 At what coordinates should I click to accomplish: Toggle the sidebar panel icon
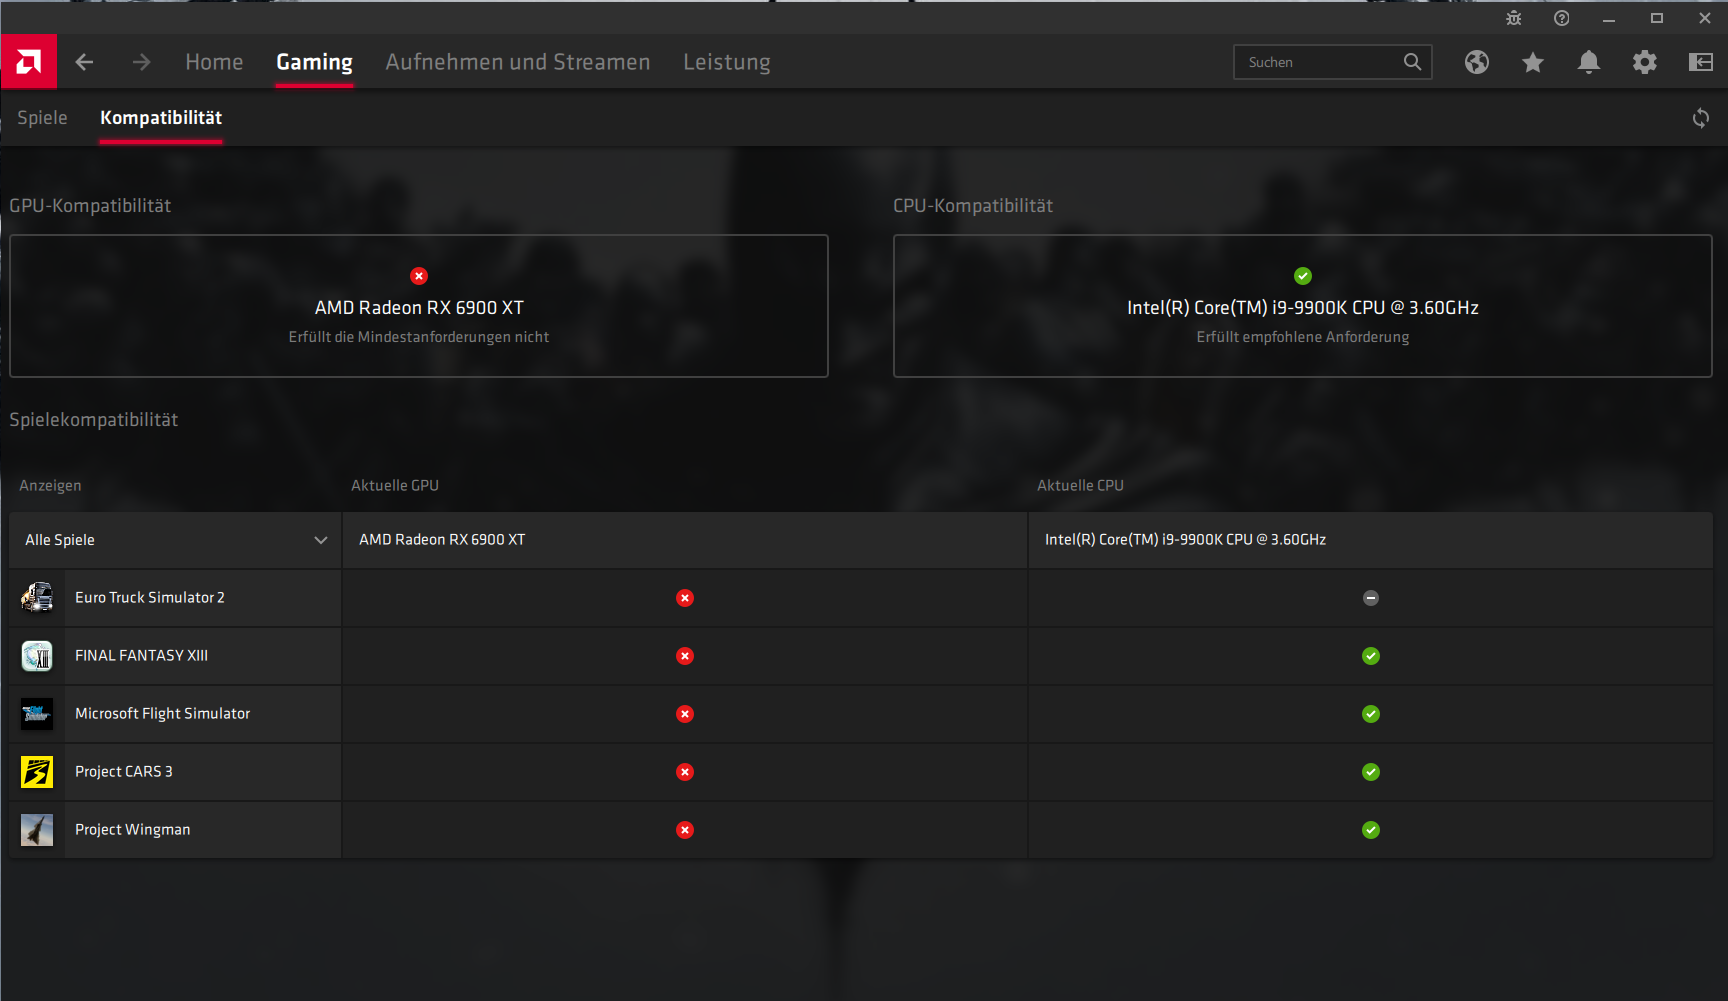click(x=1701, y=62)
